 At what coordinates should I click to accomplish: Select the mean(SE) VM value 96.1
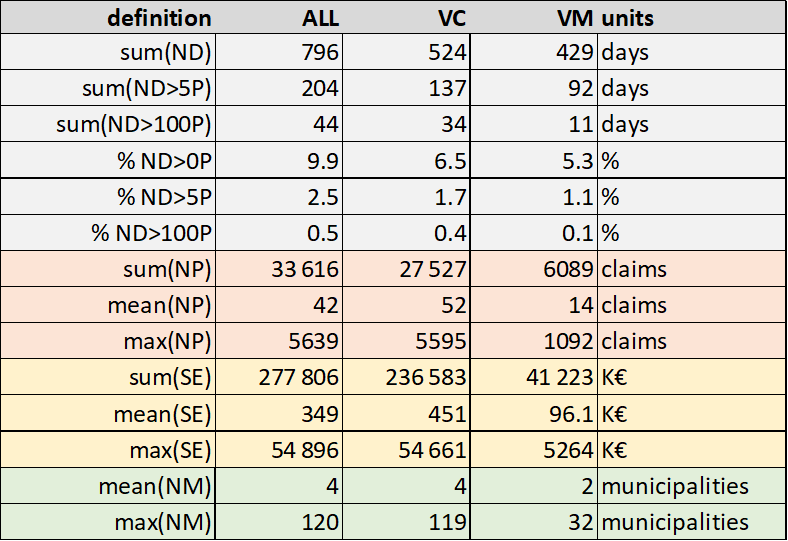570,413
